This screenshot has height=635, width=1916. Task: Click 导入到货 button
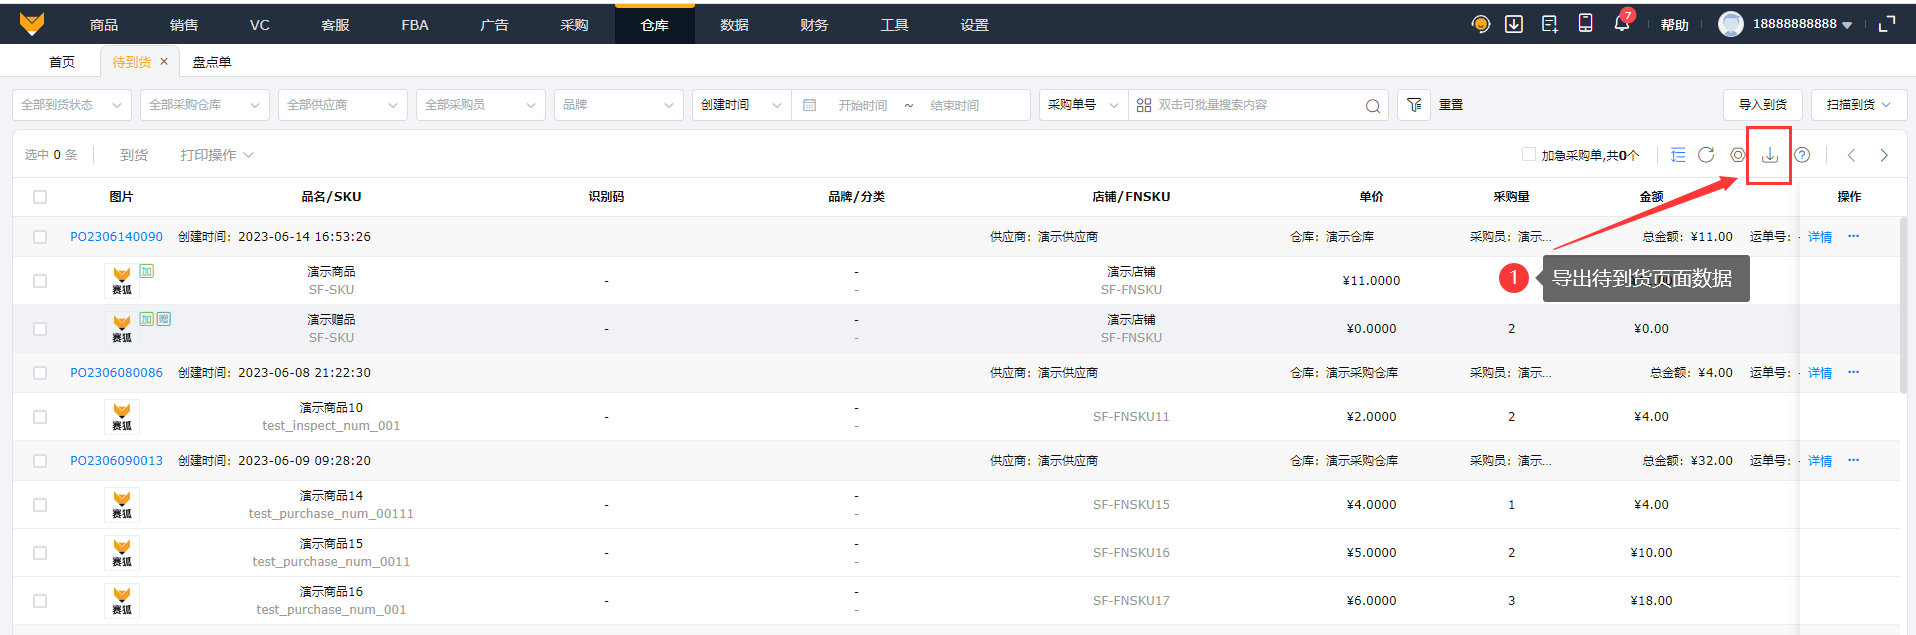pos(1763,105)
